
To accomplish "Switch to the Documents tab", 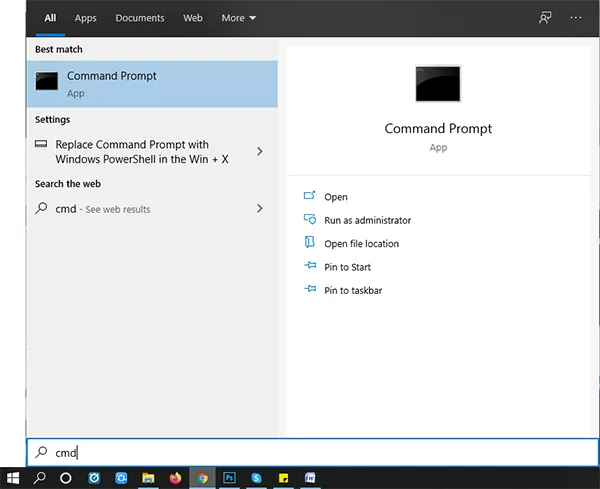I will click(139, 18).
